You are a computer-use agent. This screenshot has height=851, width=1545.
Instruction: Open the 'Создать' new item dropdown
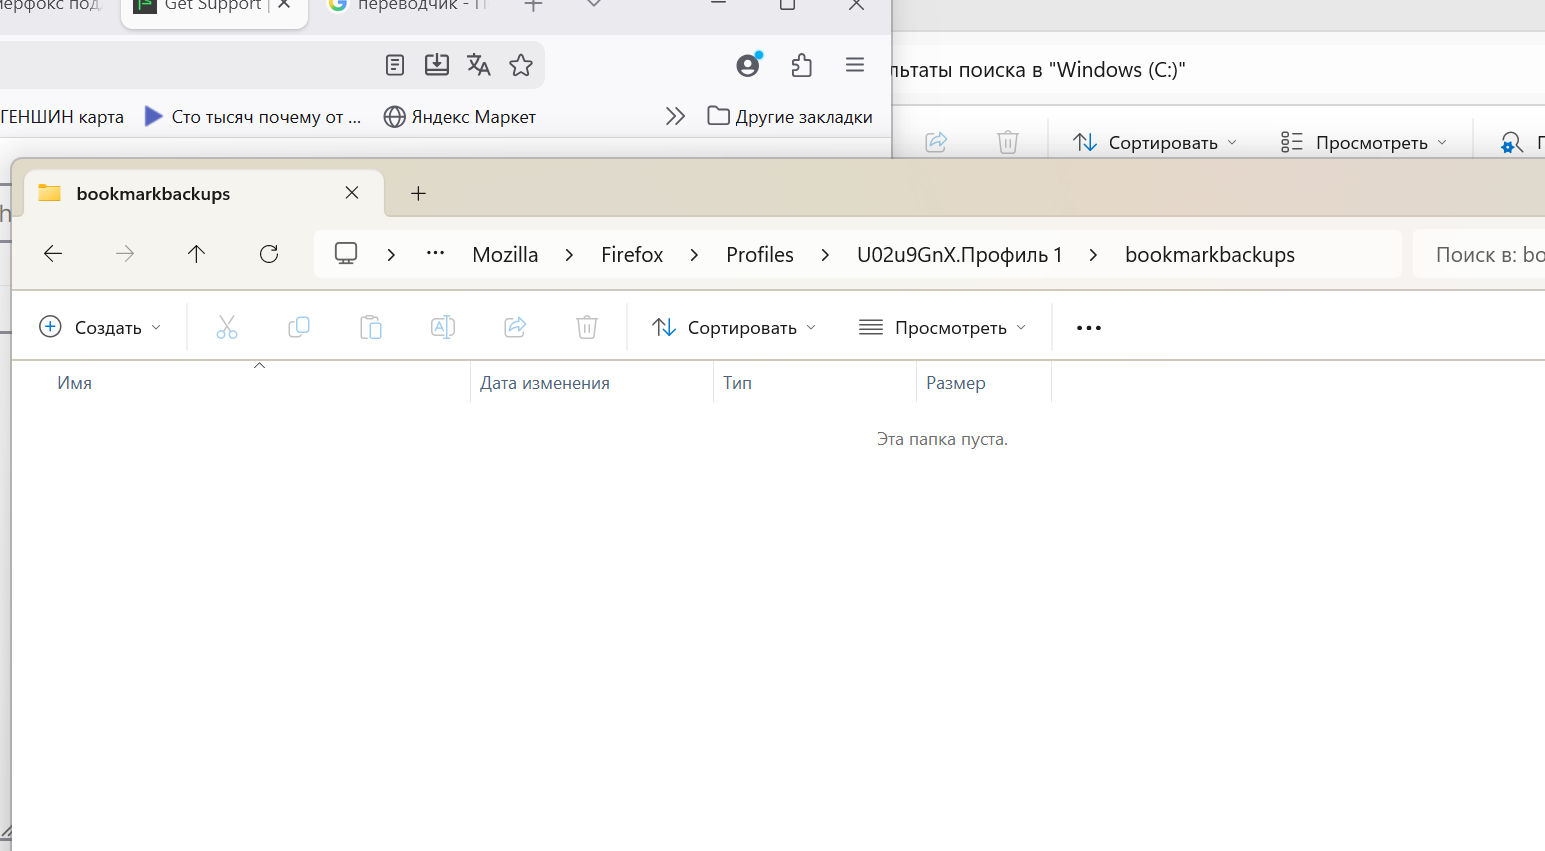pyautogui.click(x=99, y=327)
